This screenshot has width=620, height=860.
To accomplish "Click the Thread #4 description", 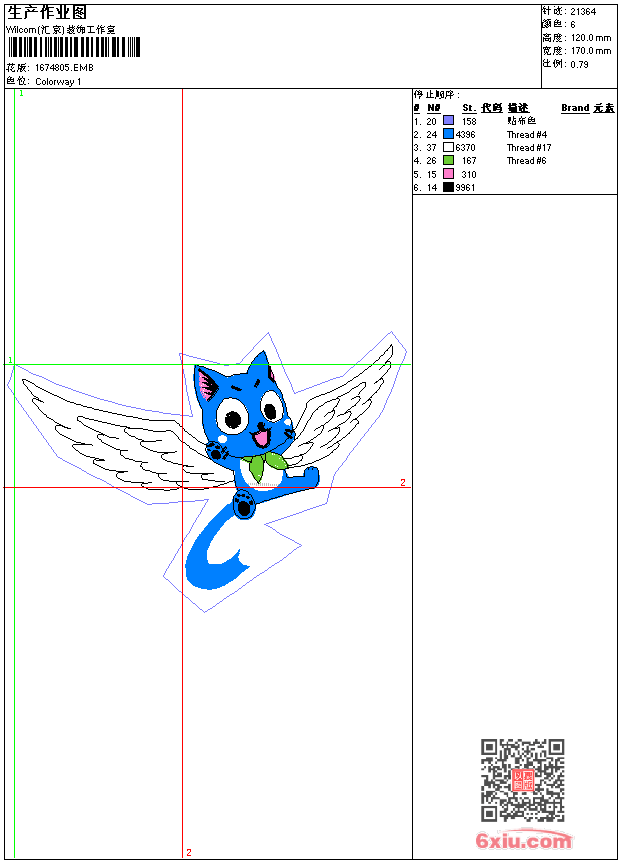I will click(x=527, y=134).
